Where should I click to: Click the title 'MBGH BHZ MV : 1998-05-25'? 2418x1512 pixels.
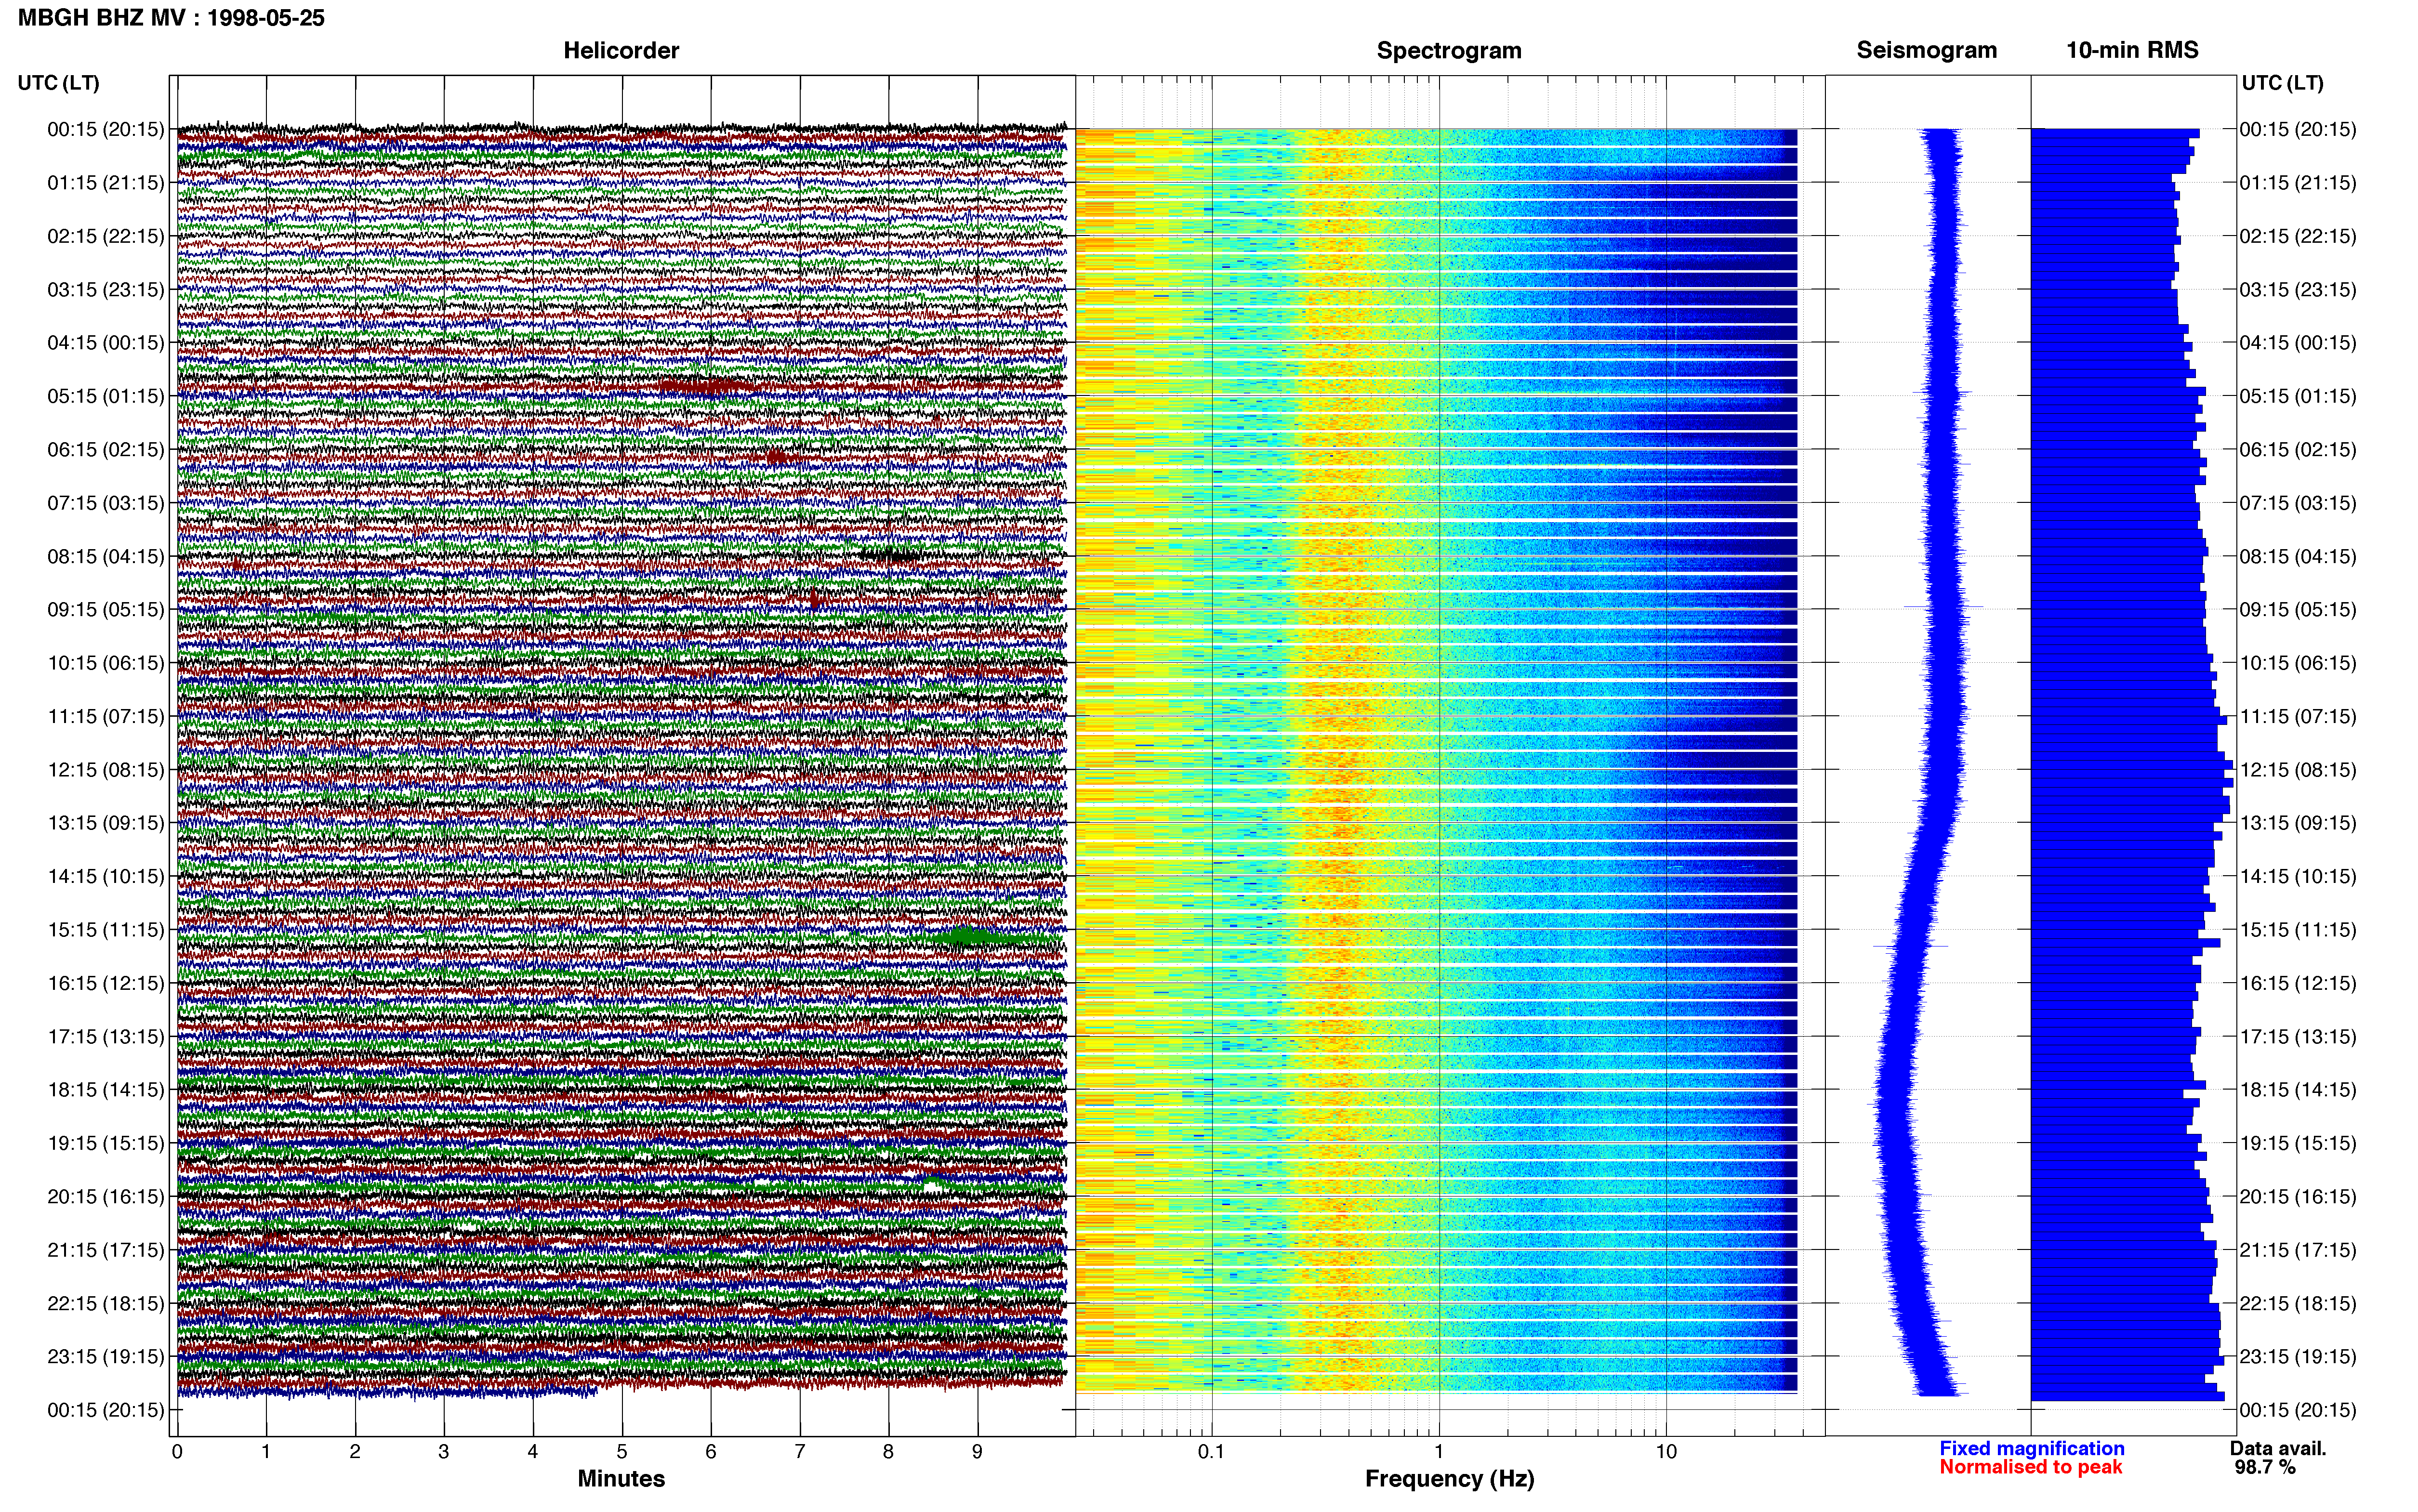(171, 18)
